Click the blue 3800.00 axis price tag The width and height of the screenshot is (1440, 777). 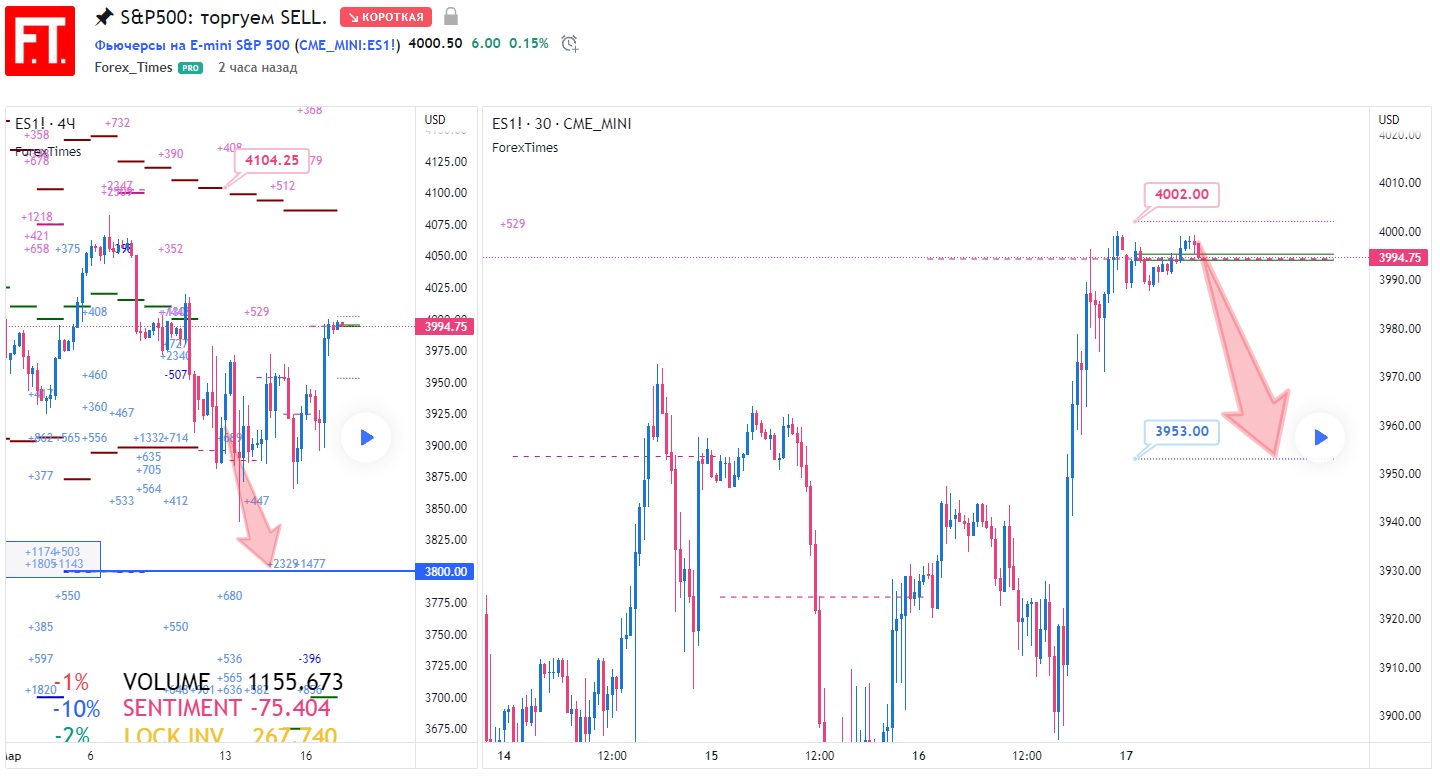tap(445, 571)
